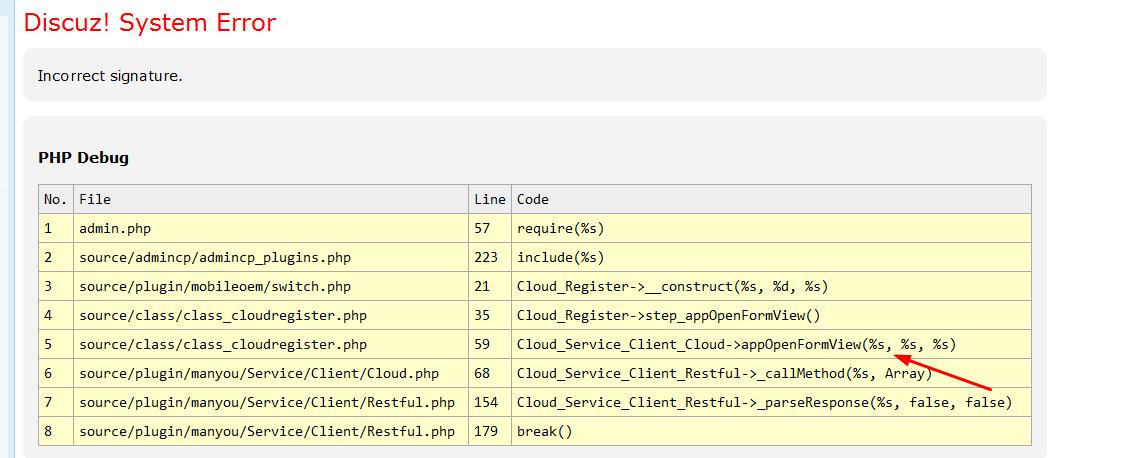Click row number 3 cell
The image size is (1129, 458).
[56, 287]
